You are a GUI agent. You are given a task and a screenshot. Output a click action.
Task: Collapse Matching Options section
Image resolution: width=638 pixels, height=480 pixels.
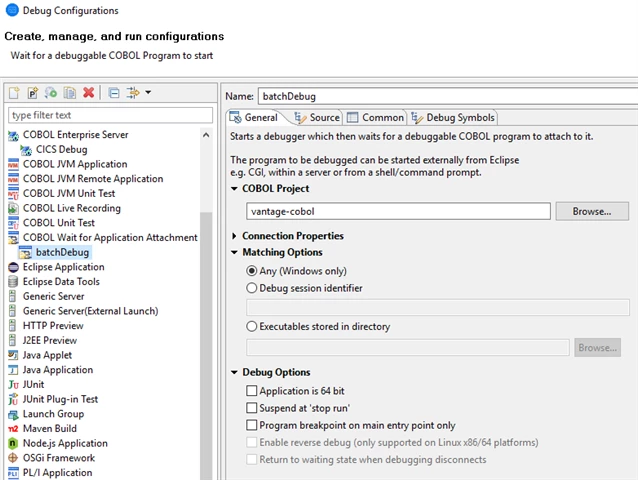tap(234, 252)
